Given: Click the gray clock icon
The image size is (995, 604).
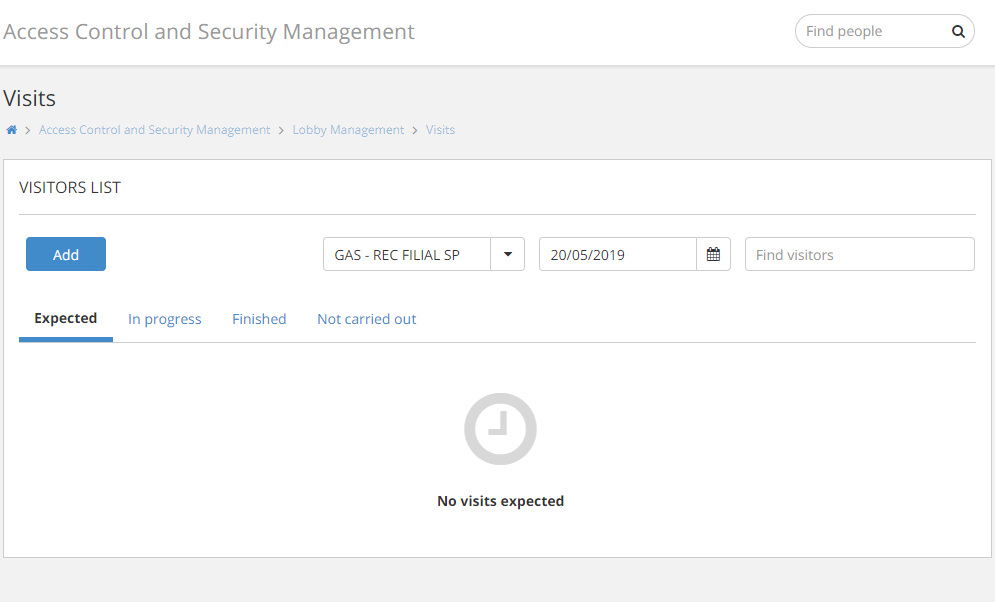Looking at the screenshot, I should (500, 429).
